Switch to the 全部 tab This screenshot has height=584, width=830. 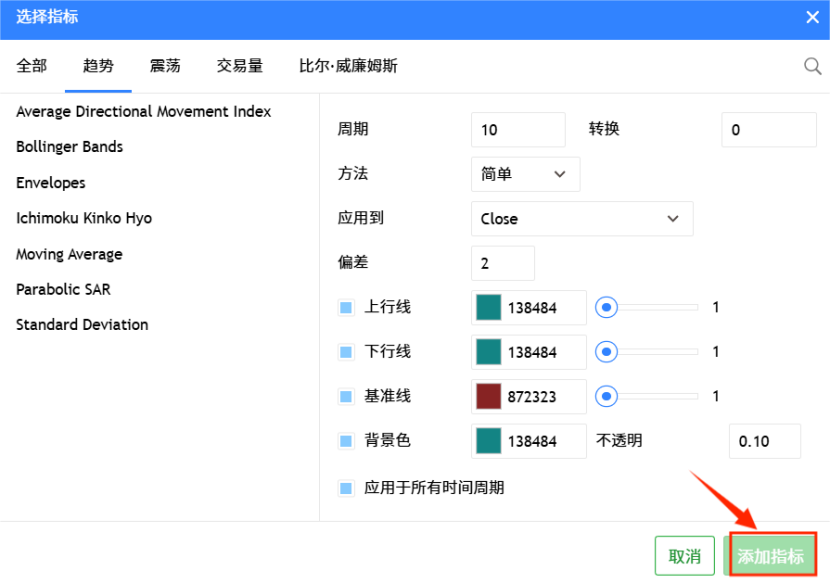pyautogui.click(x=32, y=66)
